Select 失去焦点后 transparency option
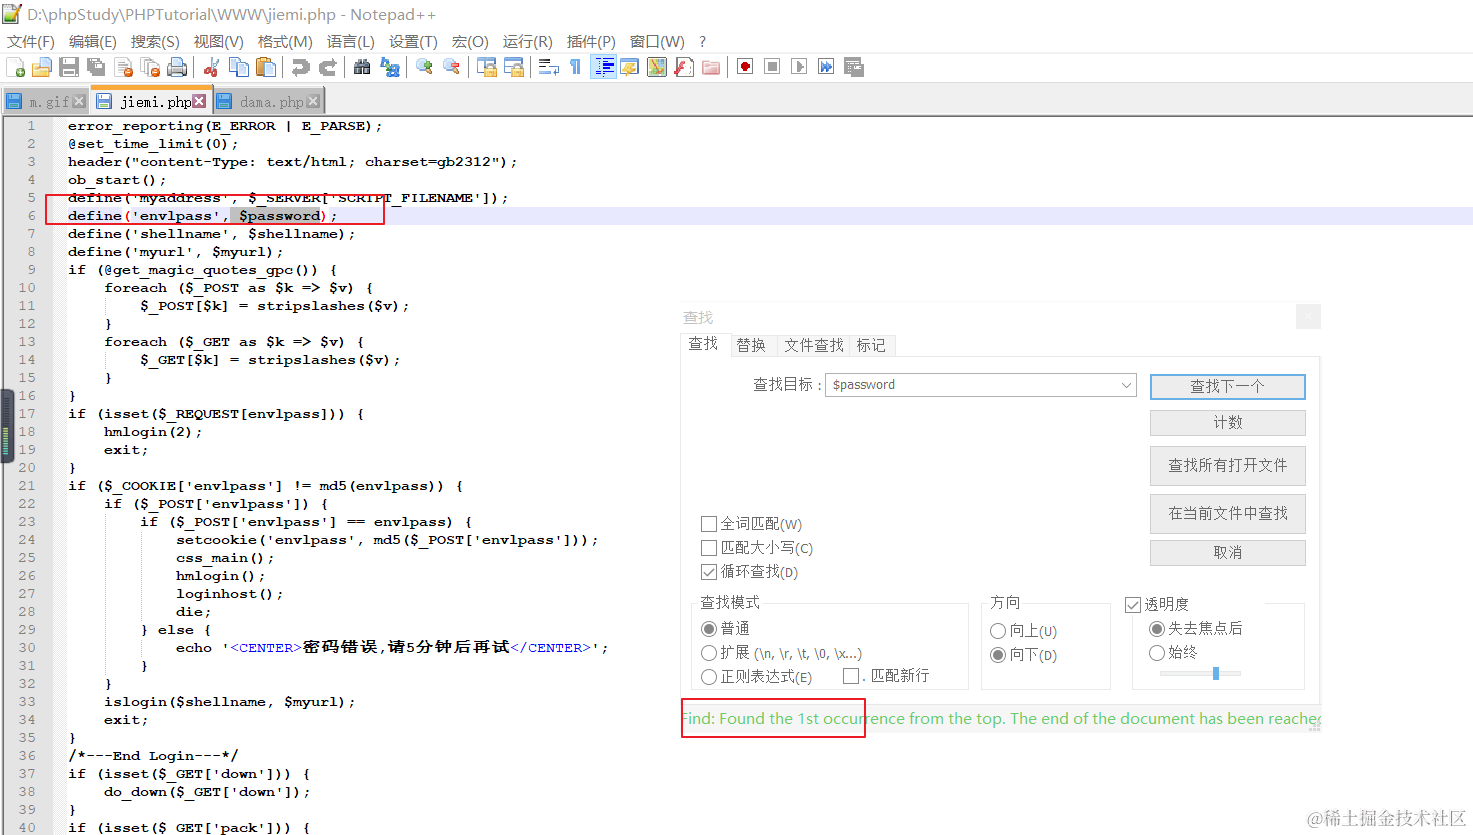Image resolution: width=1473 pixels, height=835 pixels. pyautogui.click(x=1157, y=628)
